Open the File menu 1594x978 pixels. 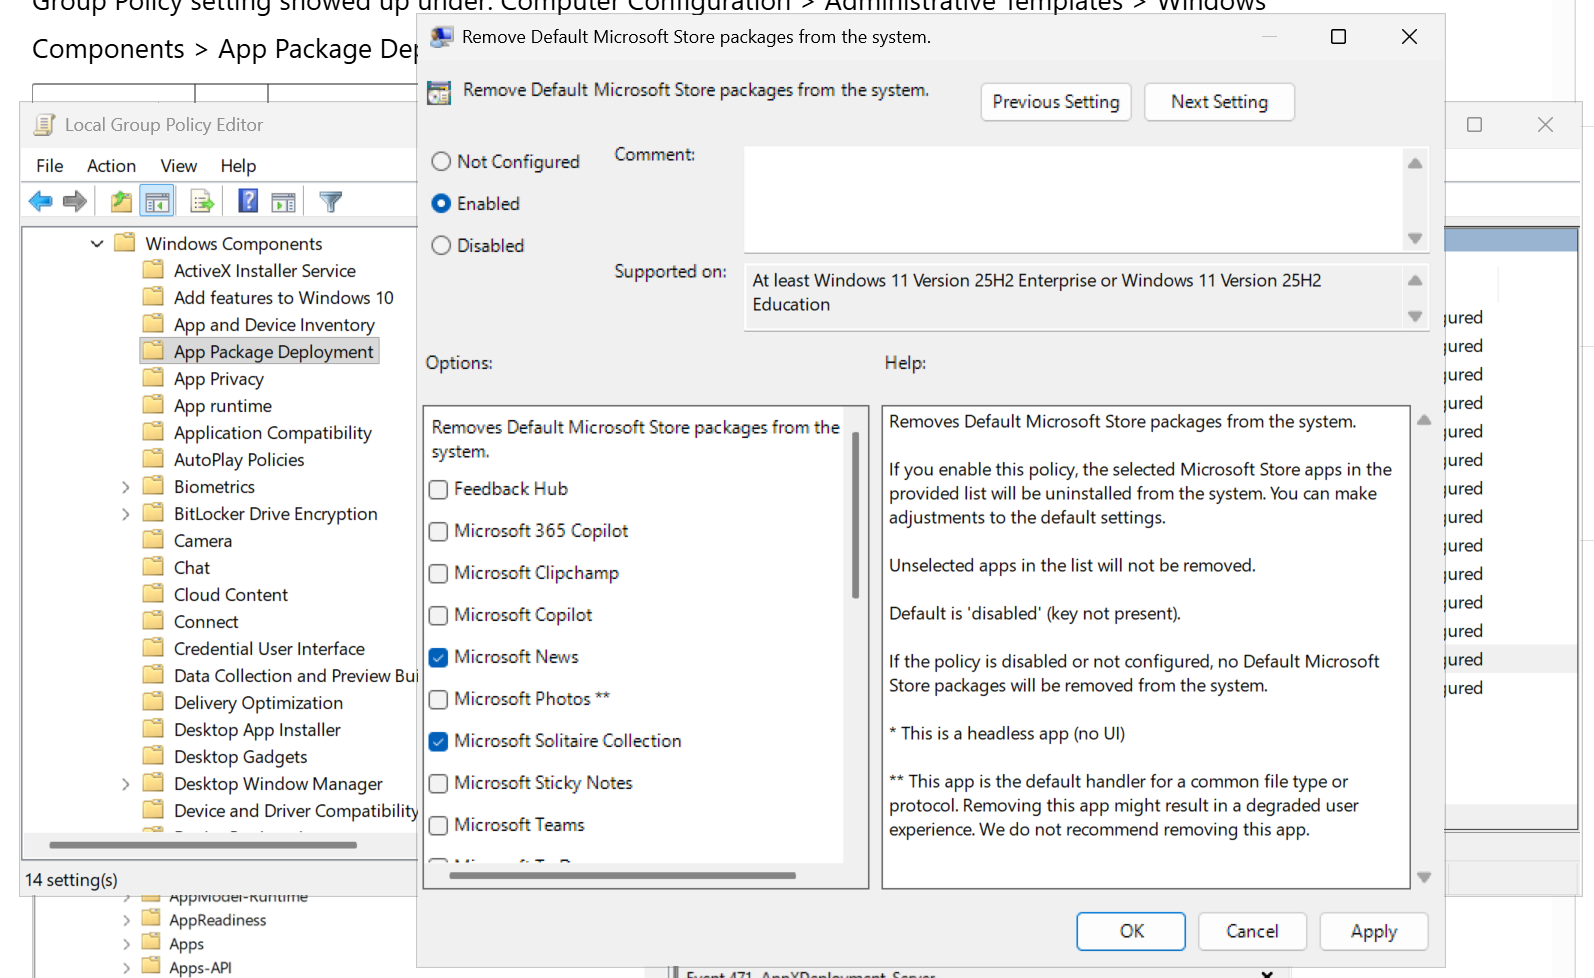pyautogui.click(x=49, y=166)
